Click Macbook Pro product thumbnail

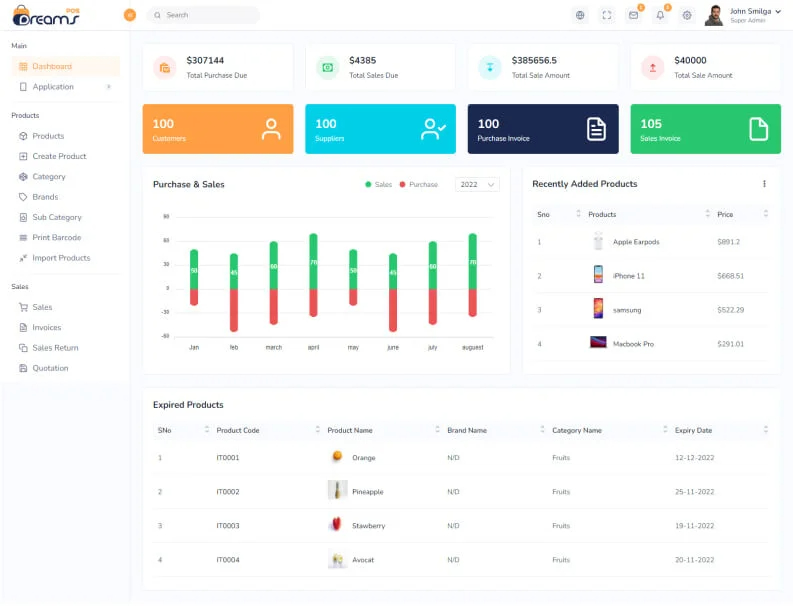pos(598,343)
